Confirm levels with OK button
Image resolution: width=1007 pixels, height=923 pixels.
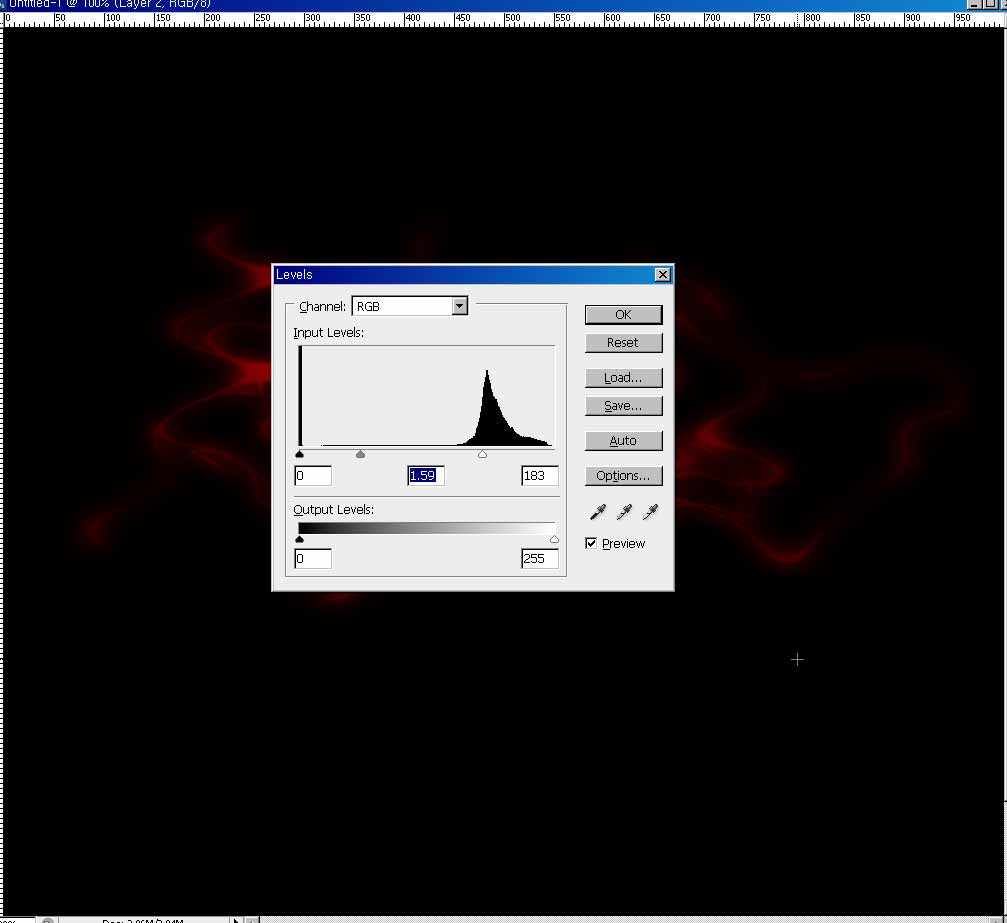pyautogui.click(x=623, y=315)
